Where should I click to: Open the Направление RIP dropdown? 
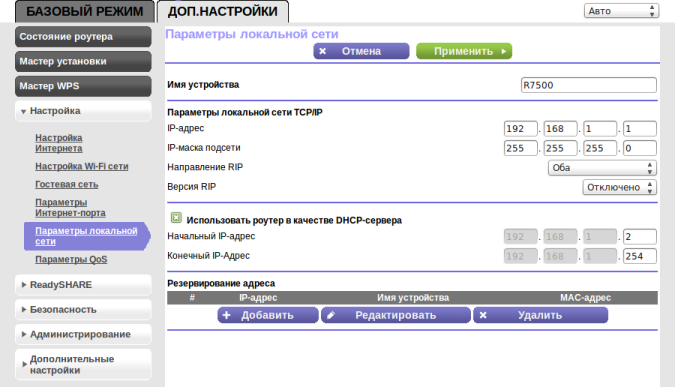pos(602,167)
